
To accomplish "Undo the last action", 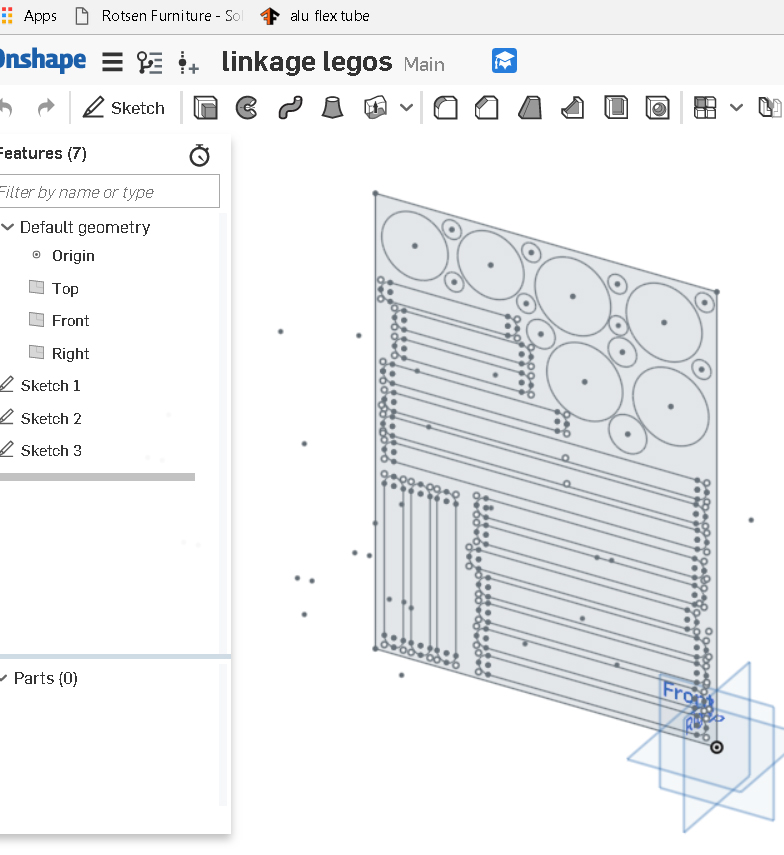I will click(5, 107).
